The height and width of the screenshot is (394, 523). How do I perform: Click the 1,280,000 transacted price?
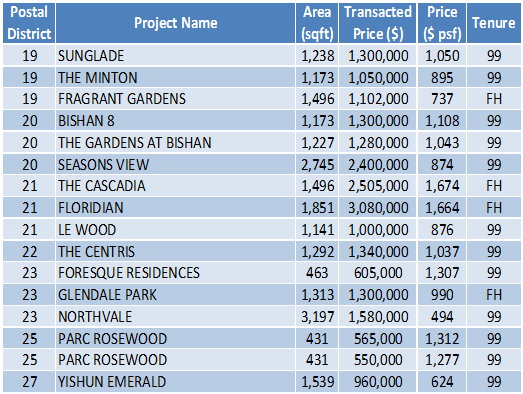pyautogui.click(x=378, y=142)
